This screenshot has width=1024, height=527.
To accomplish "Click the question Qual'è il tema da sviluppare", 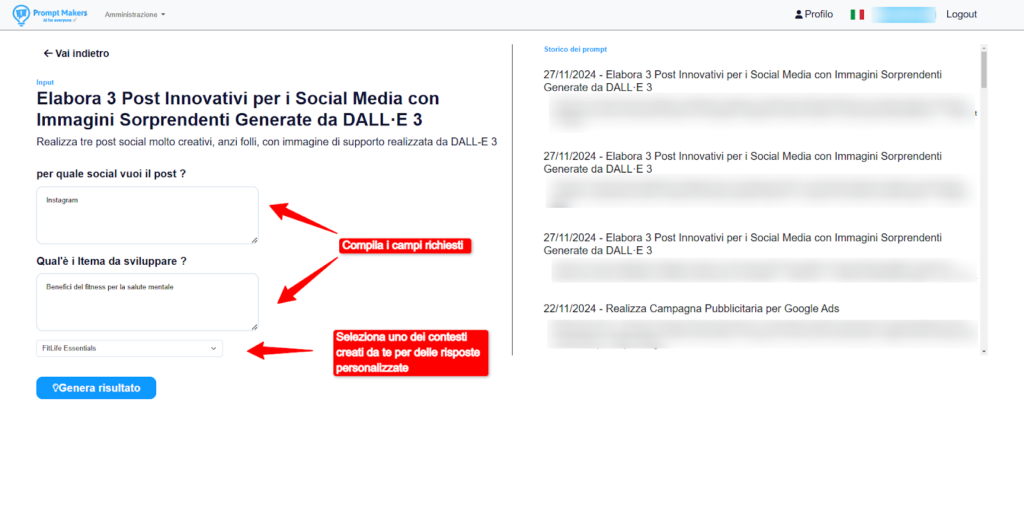I will (x=112, y=261).
